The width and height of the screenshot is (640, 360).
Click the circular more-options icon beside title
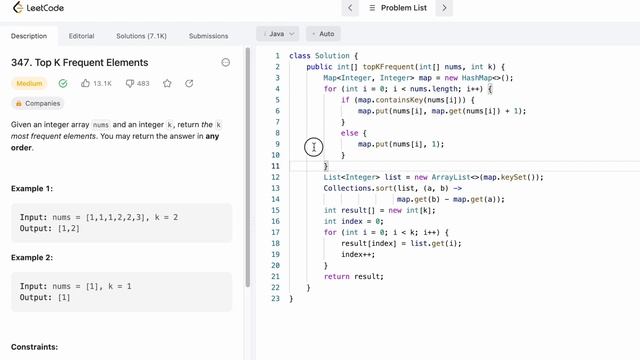pyautogui.click(x=225, y=62)
